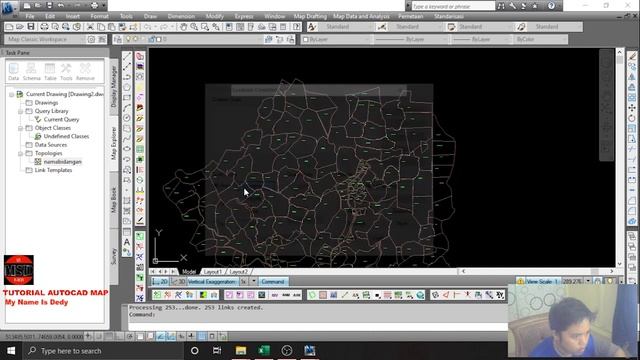Switch to the Layout2 tab
The height and width of the screenshot is (360, 640).
point(238,271)
